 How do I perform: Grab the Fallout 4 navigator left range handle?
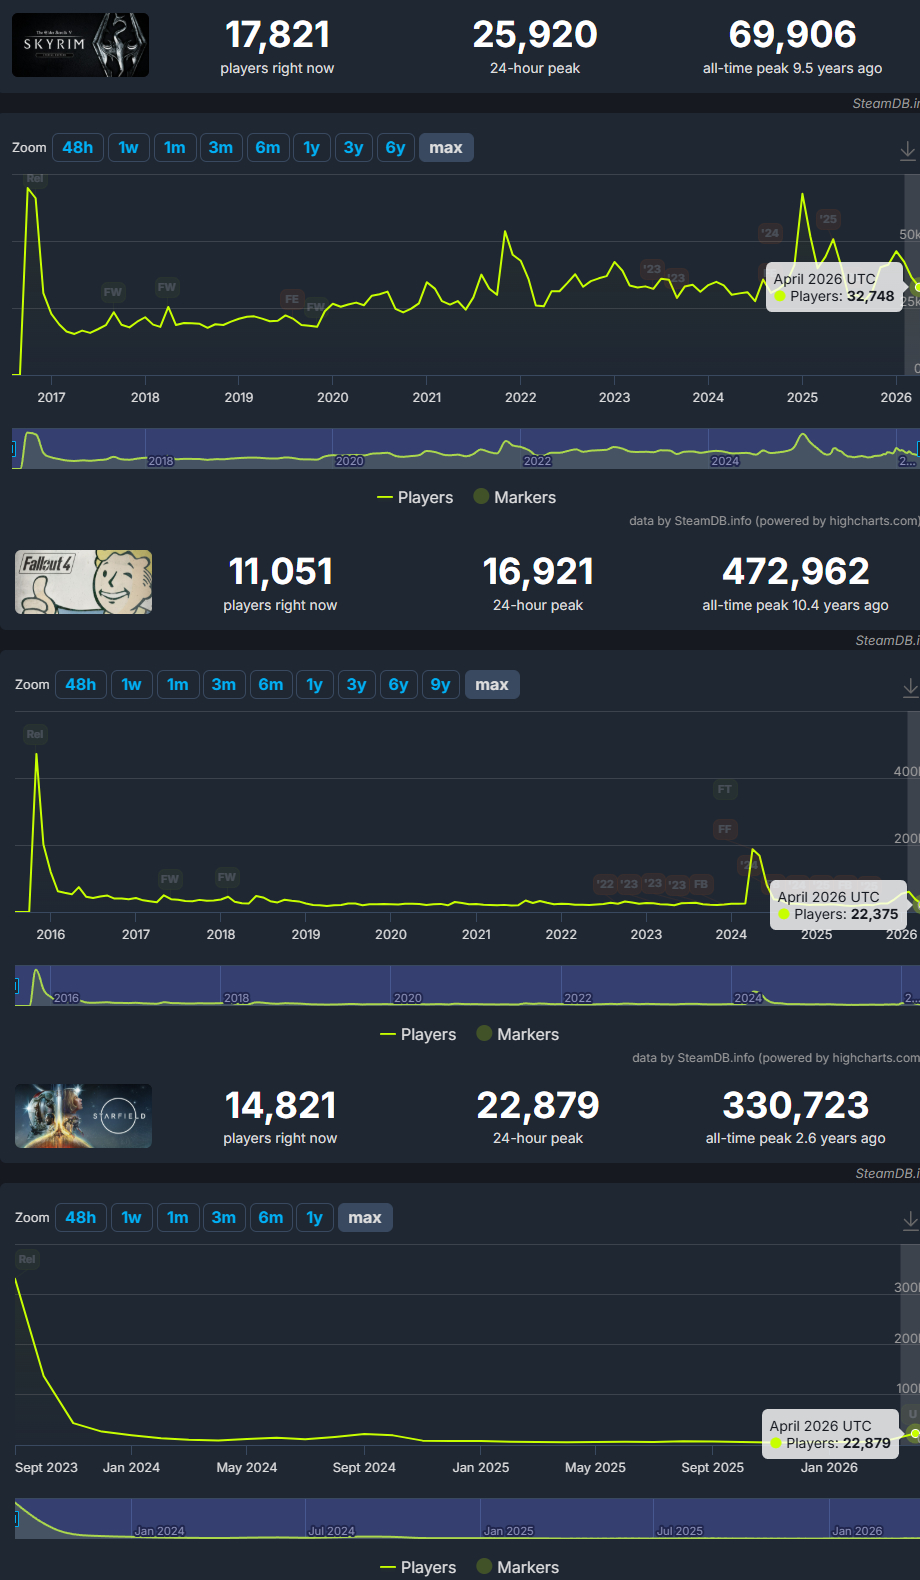pyautogui.click(x=16, y=987)
